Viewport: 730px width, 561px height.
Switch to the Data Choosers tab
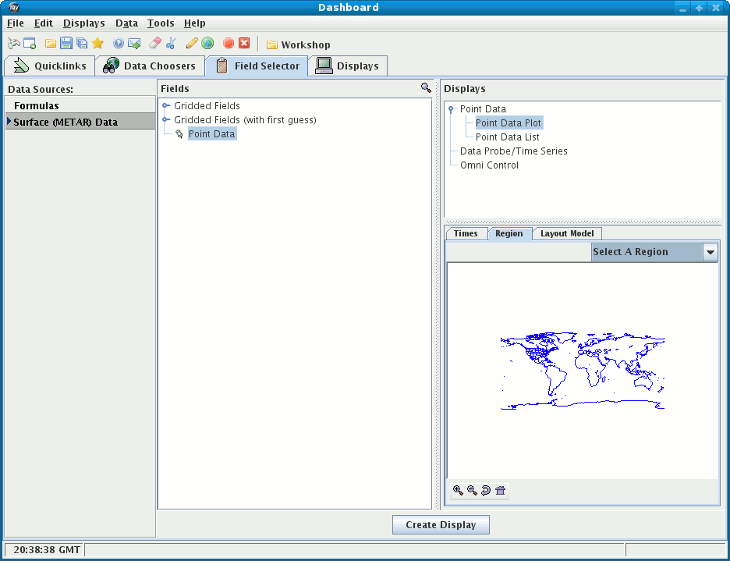tap(150, 66)
